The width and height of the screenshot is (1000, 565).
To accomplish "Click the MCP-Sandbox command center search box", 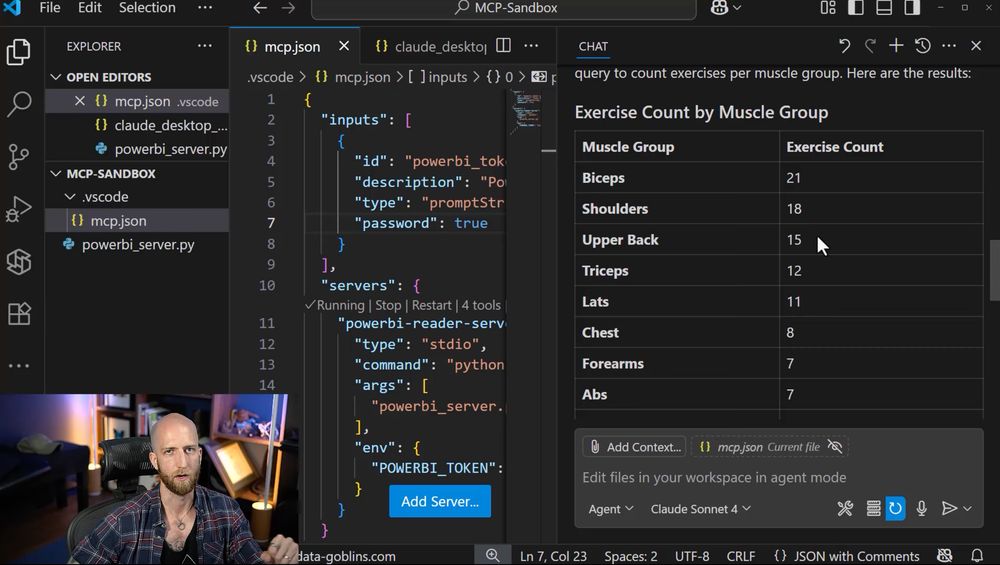I will tap(504, 8).
